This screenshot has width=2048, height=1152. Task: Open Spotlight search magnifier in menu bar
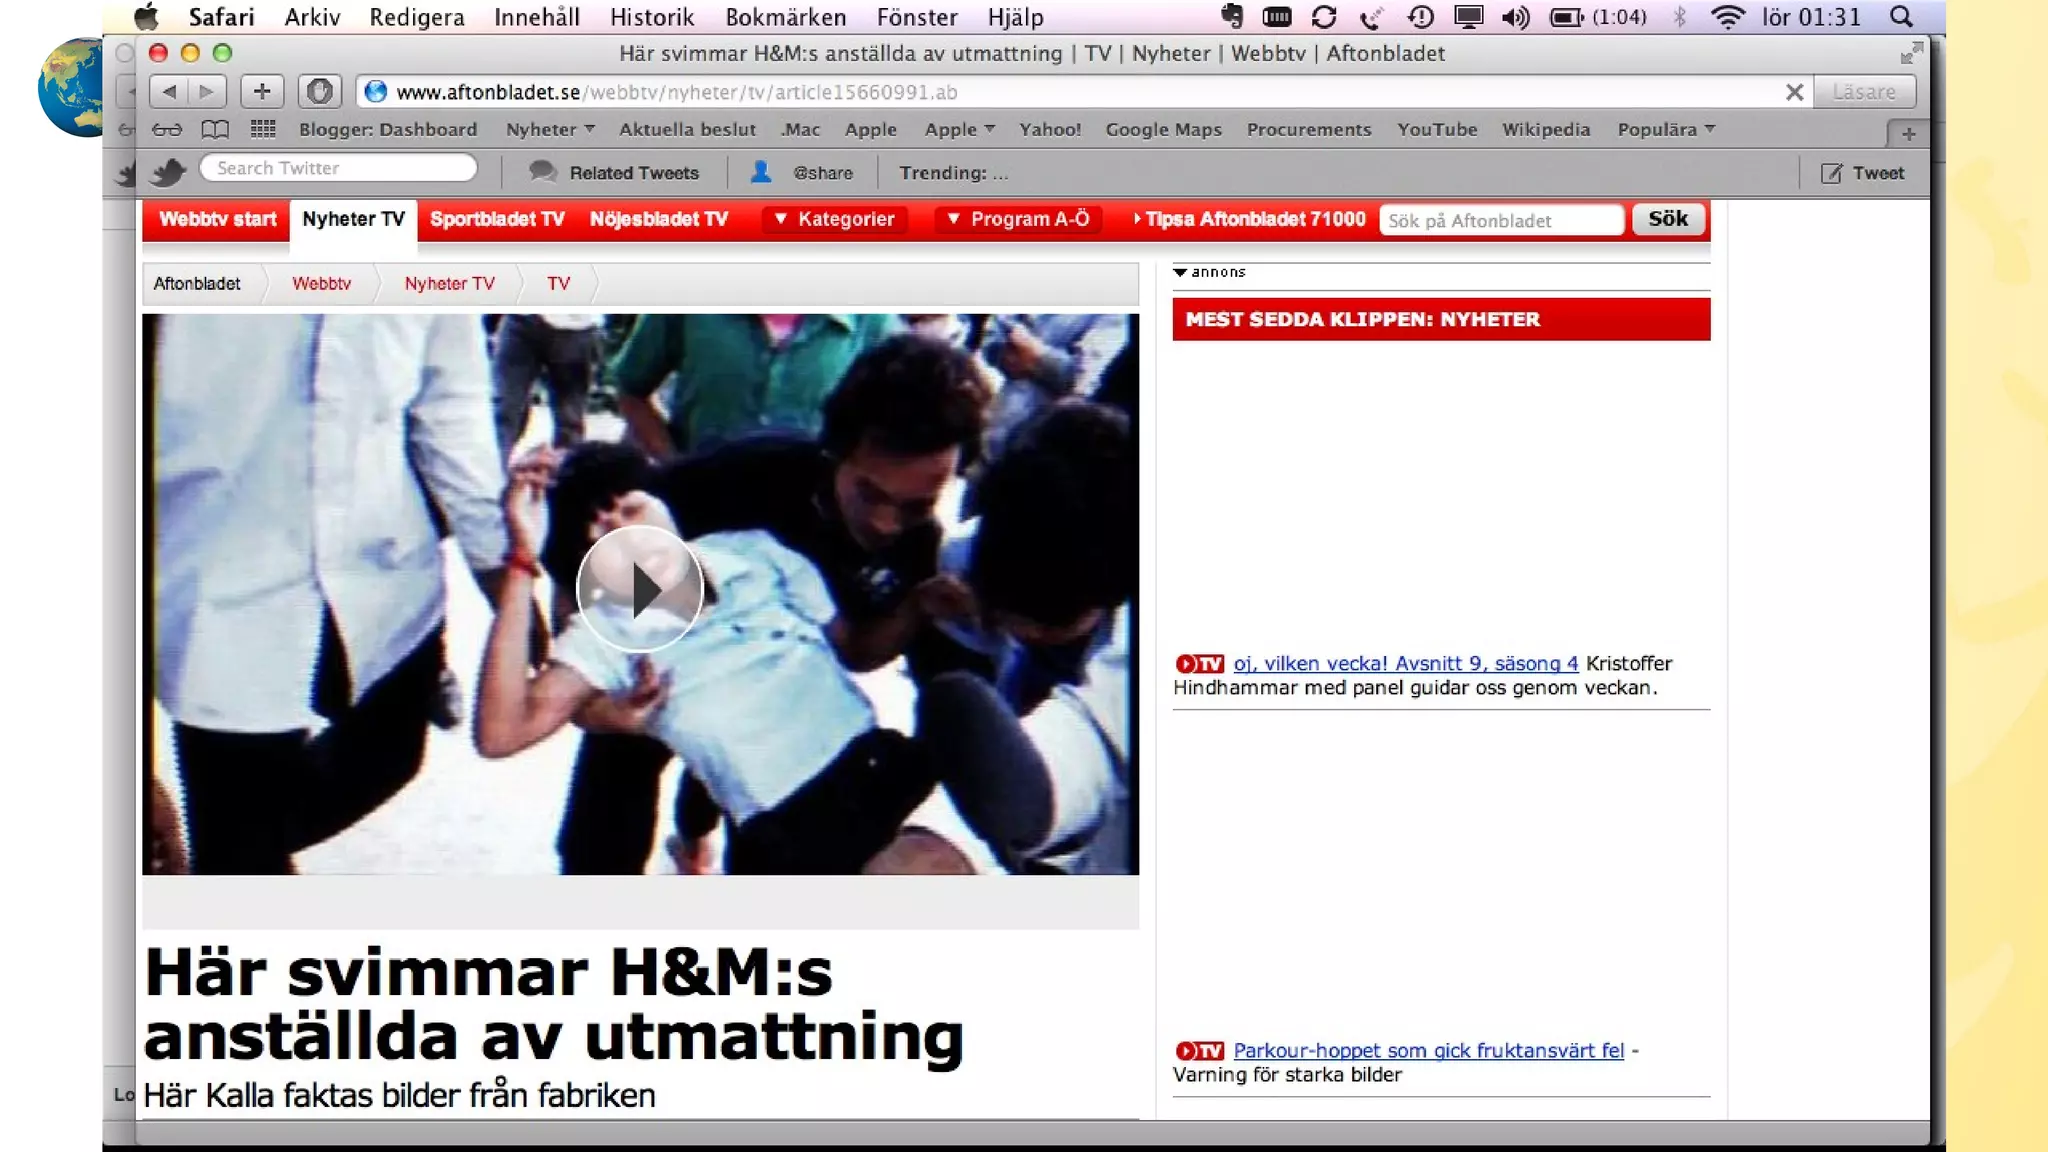(1901, 17)
